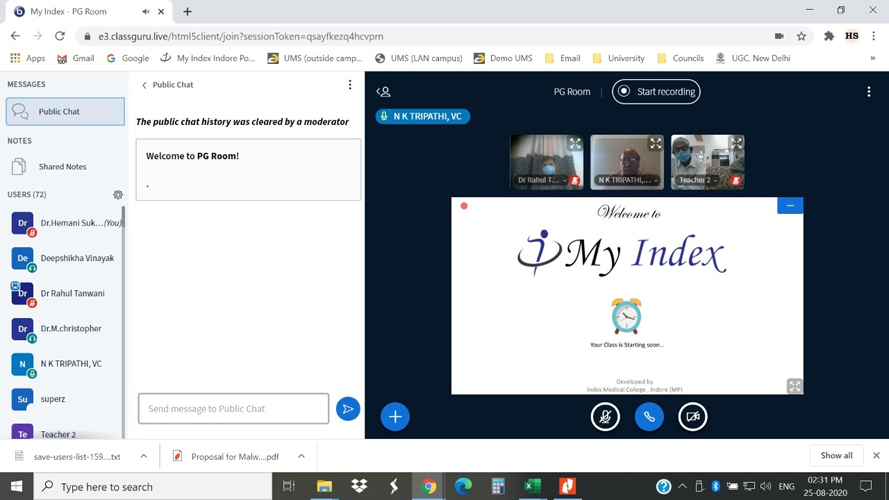Bookmark this page with star icon
The image size is (889, 500).
pos(801,36)
